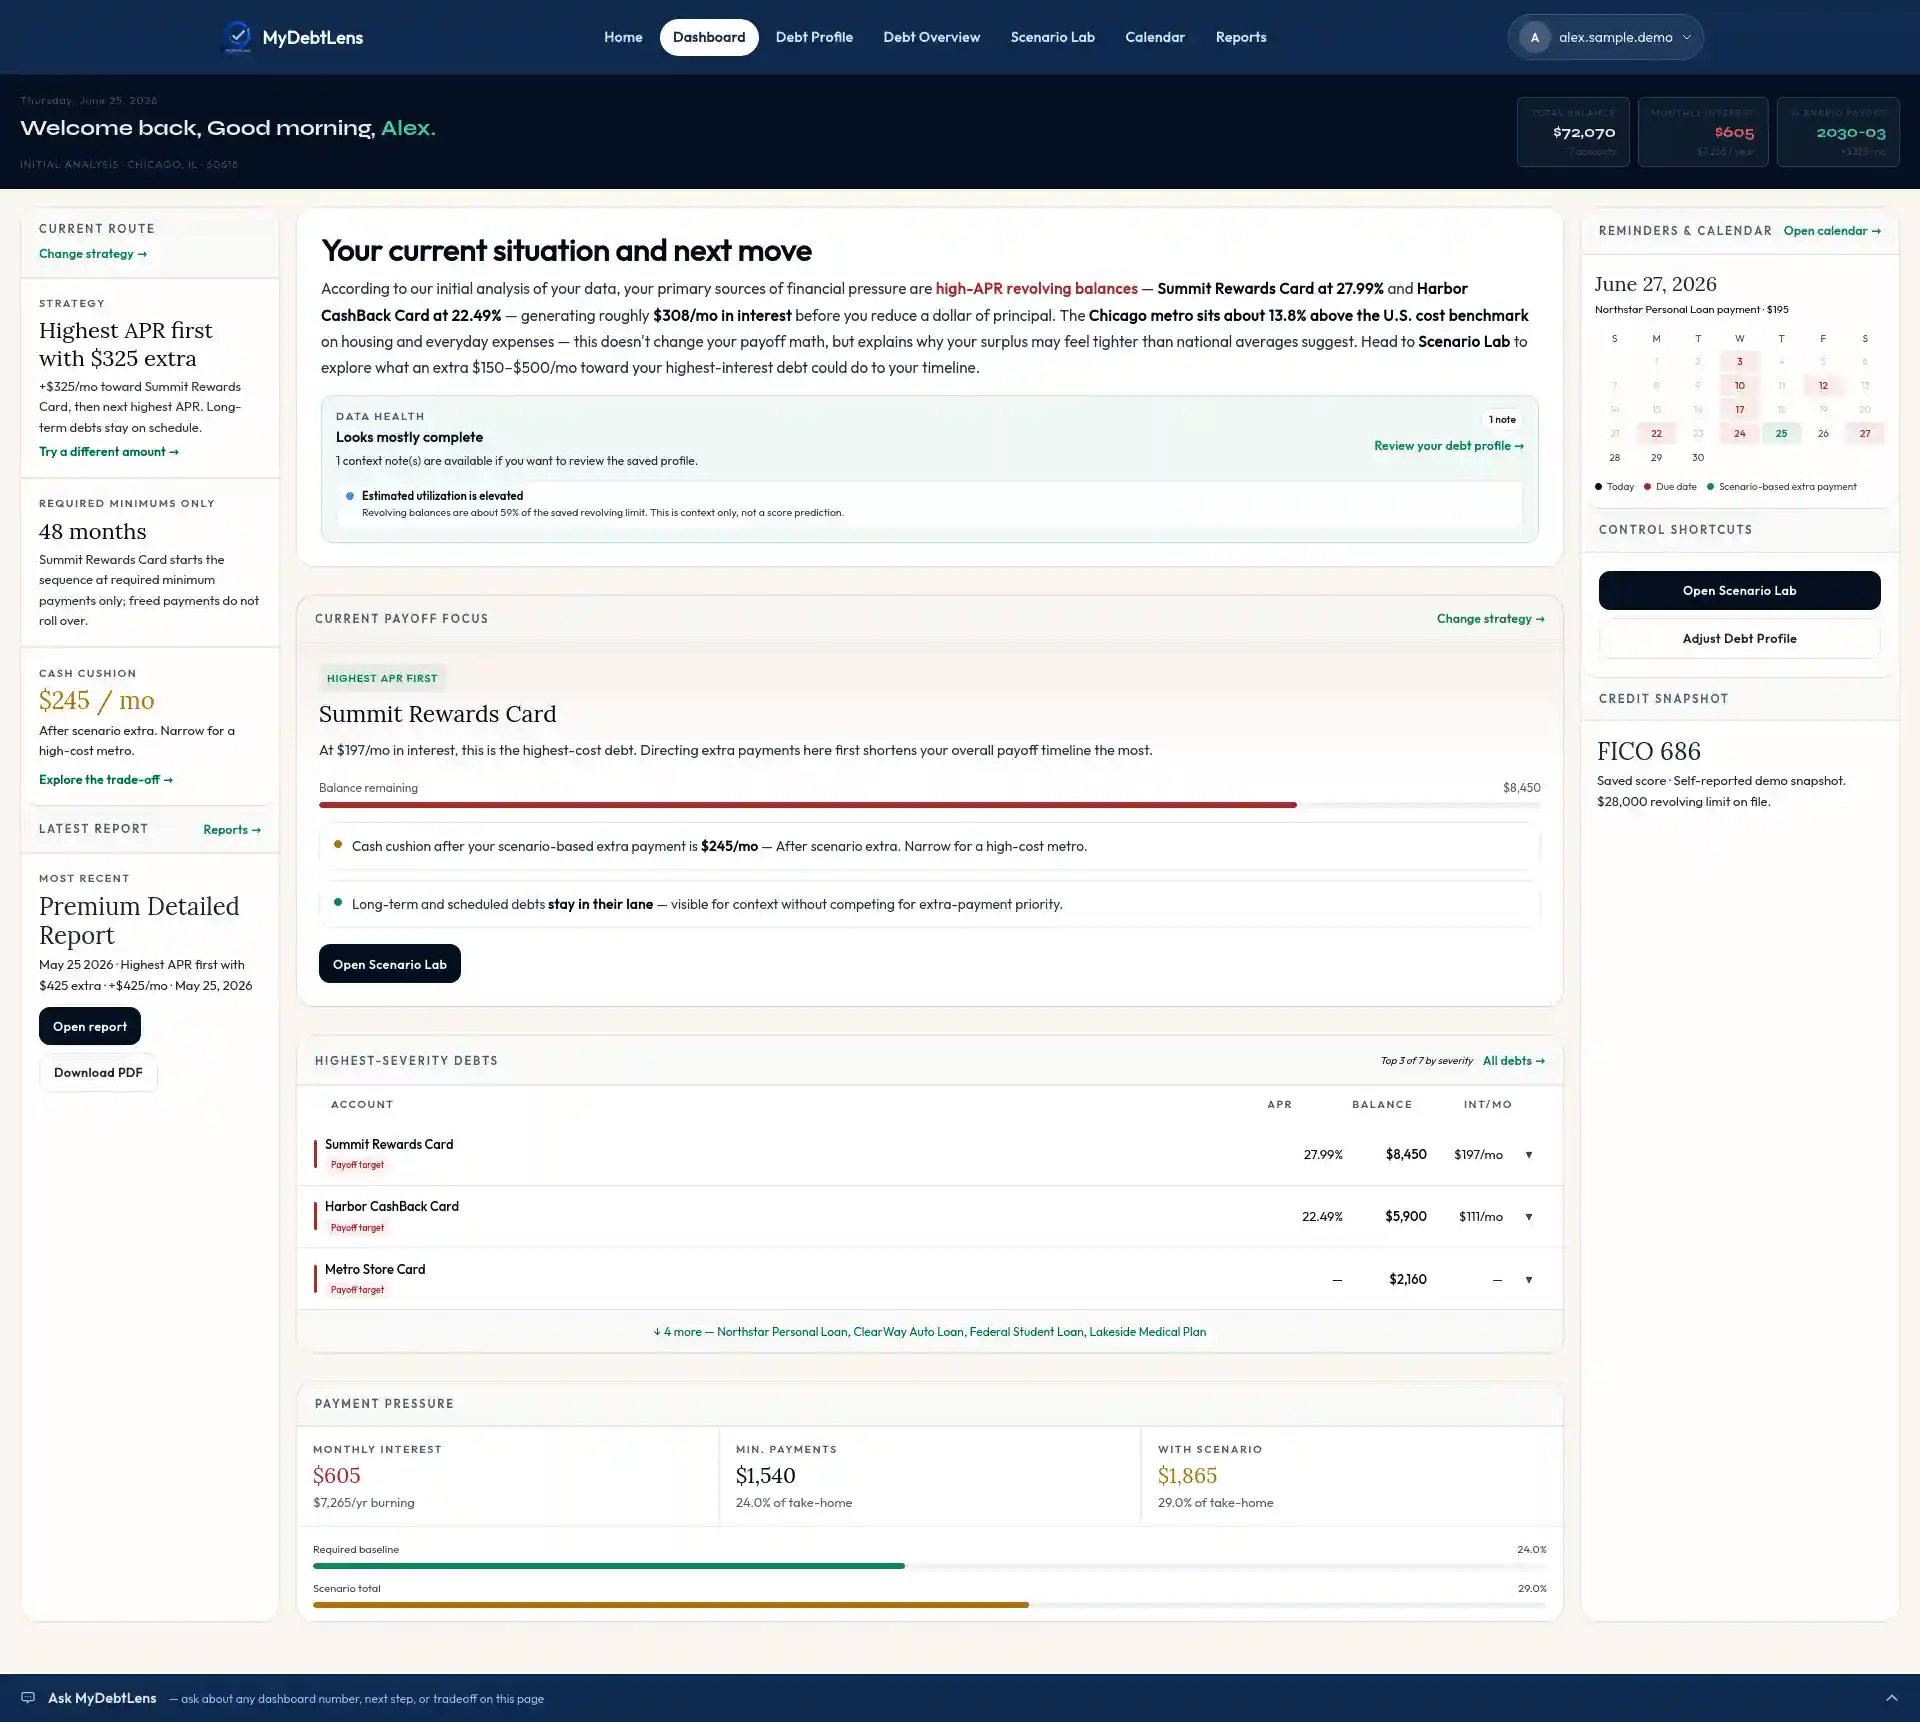Screen dimensions: 1920x1722
Task: Click the Estimated utilization is elevated note
Action: pyautogui.click(x=929, y=504)
